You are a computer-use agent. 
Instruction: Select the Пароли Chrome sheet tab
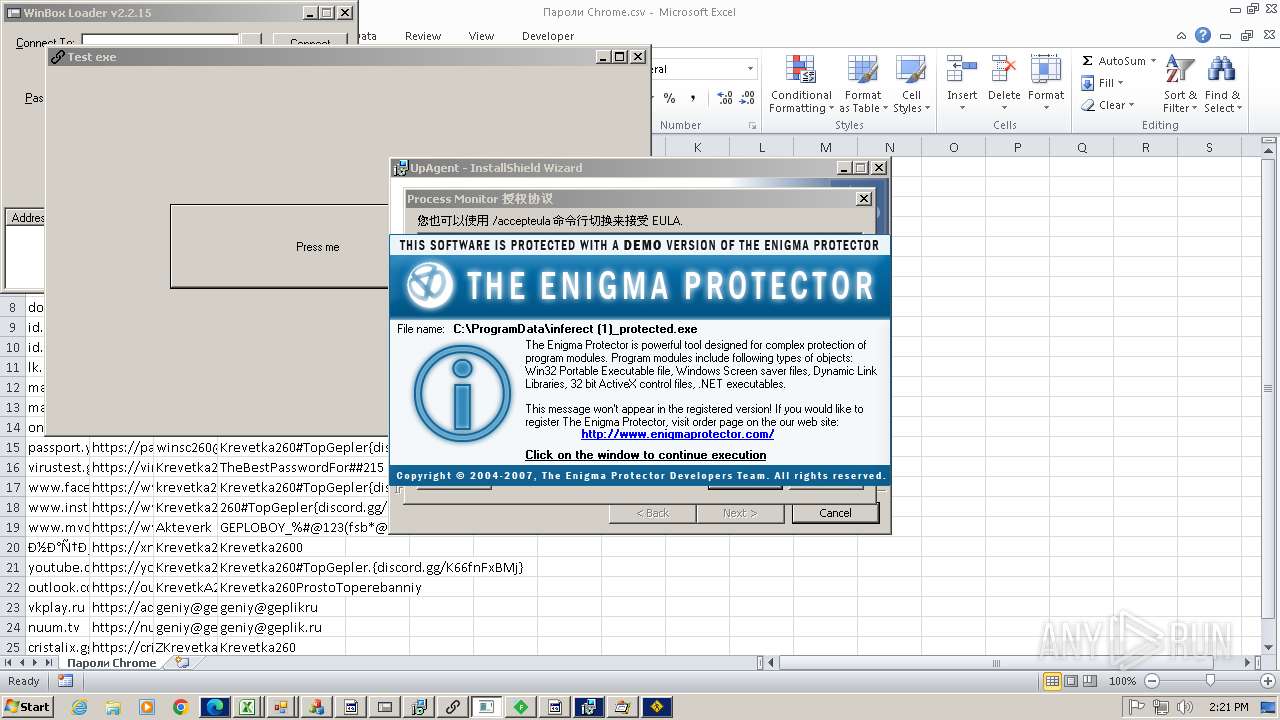pos(111,663)
